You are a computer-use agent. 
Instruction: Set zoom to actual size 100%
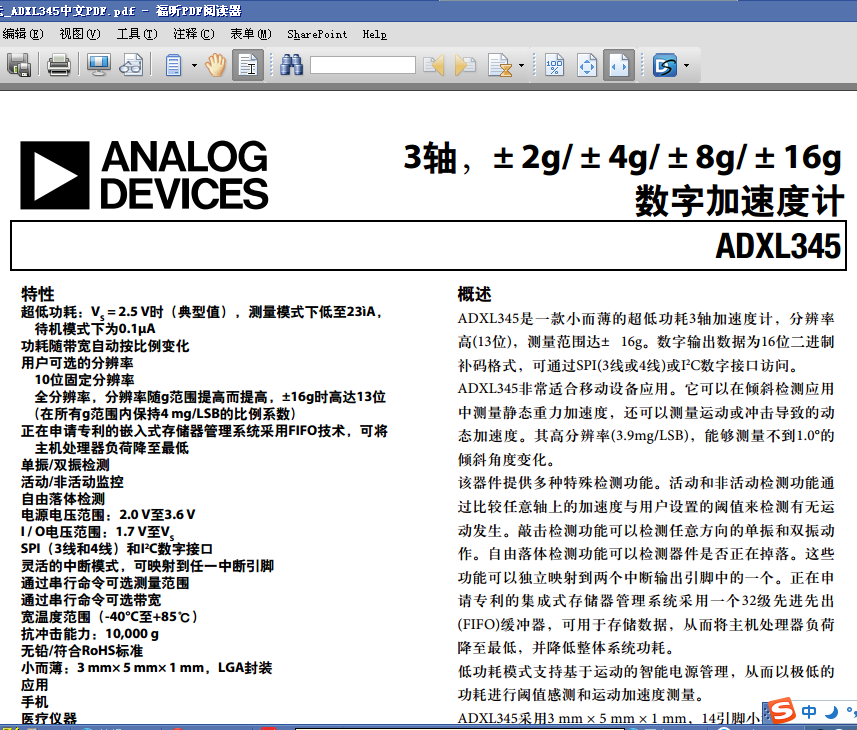554,66
